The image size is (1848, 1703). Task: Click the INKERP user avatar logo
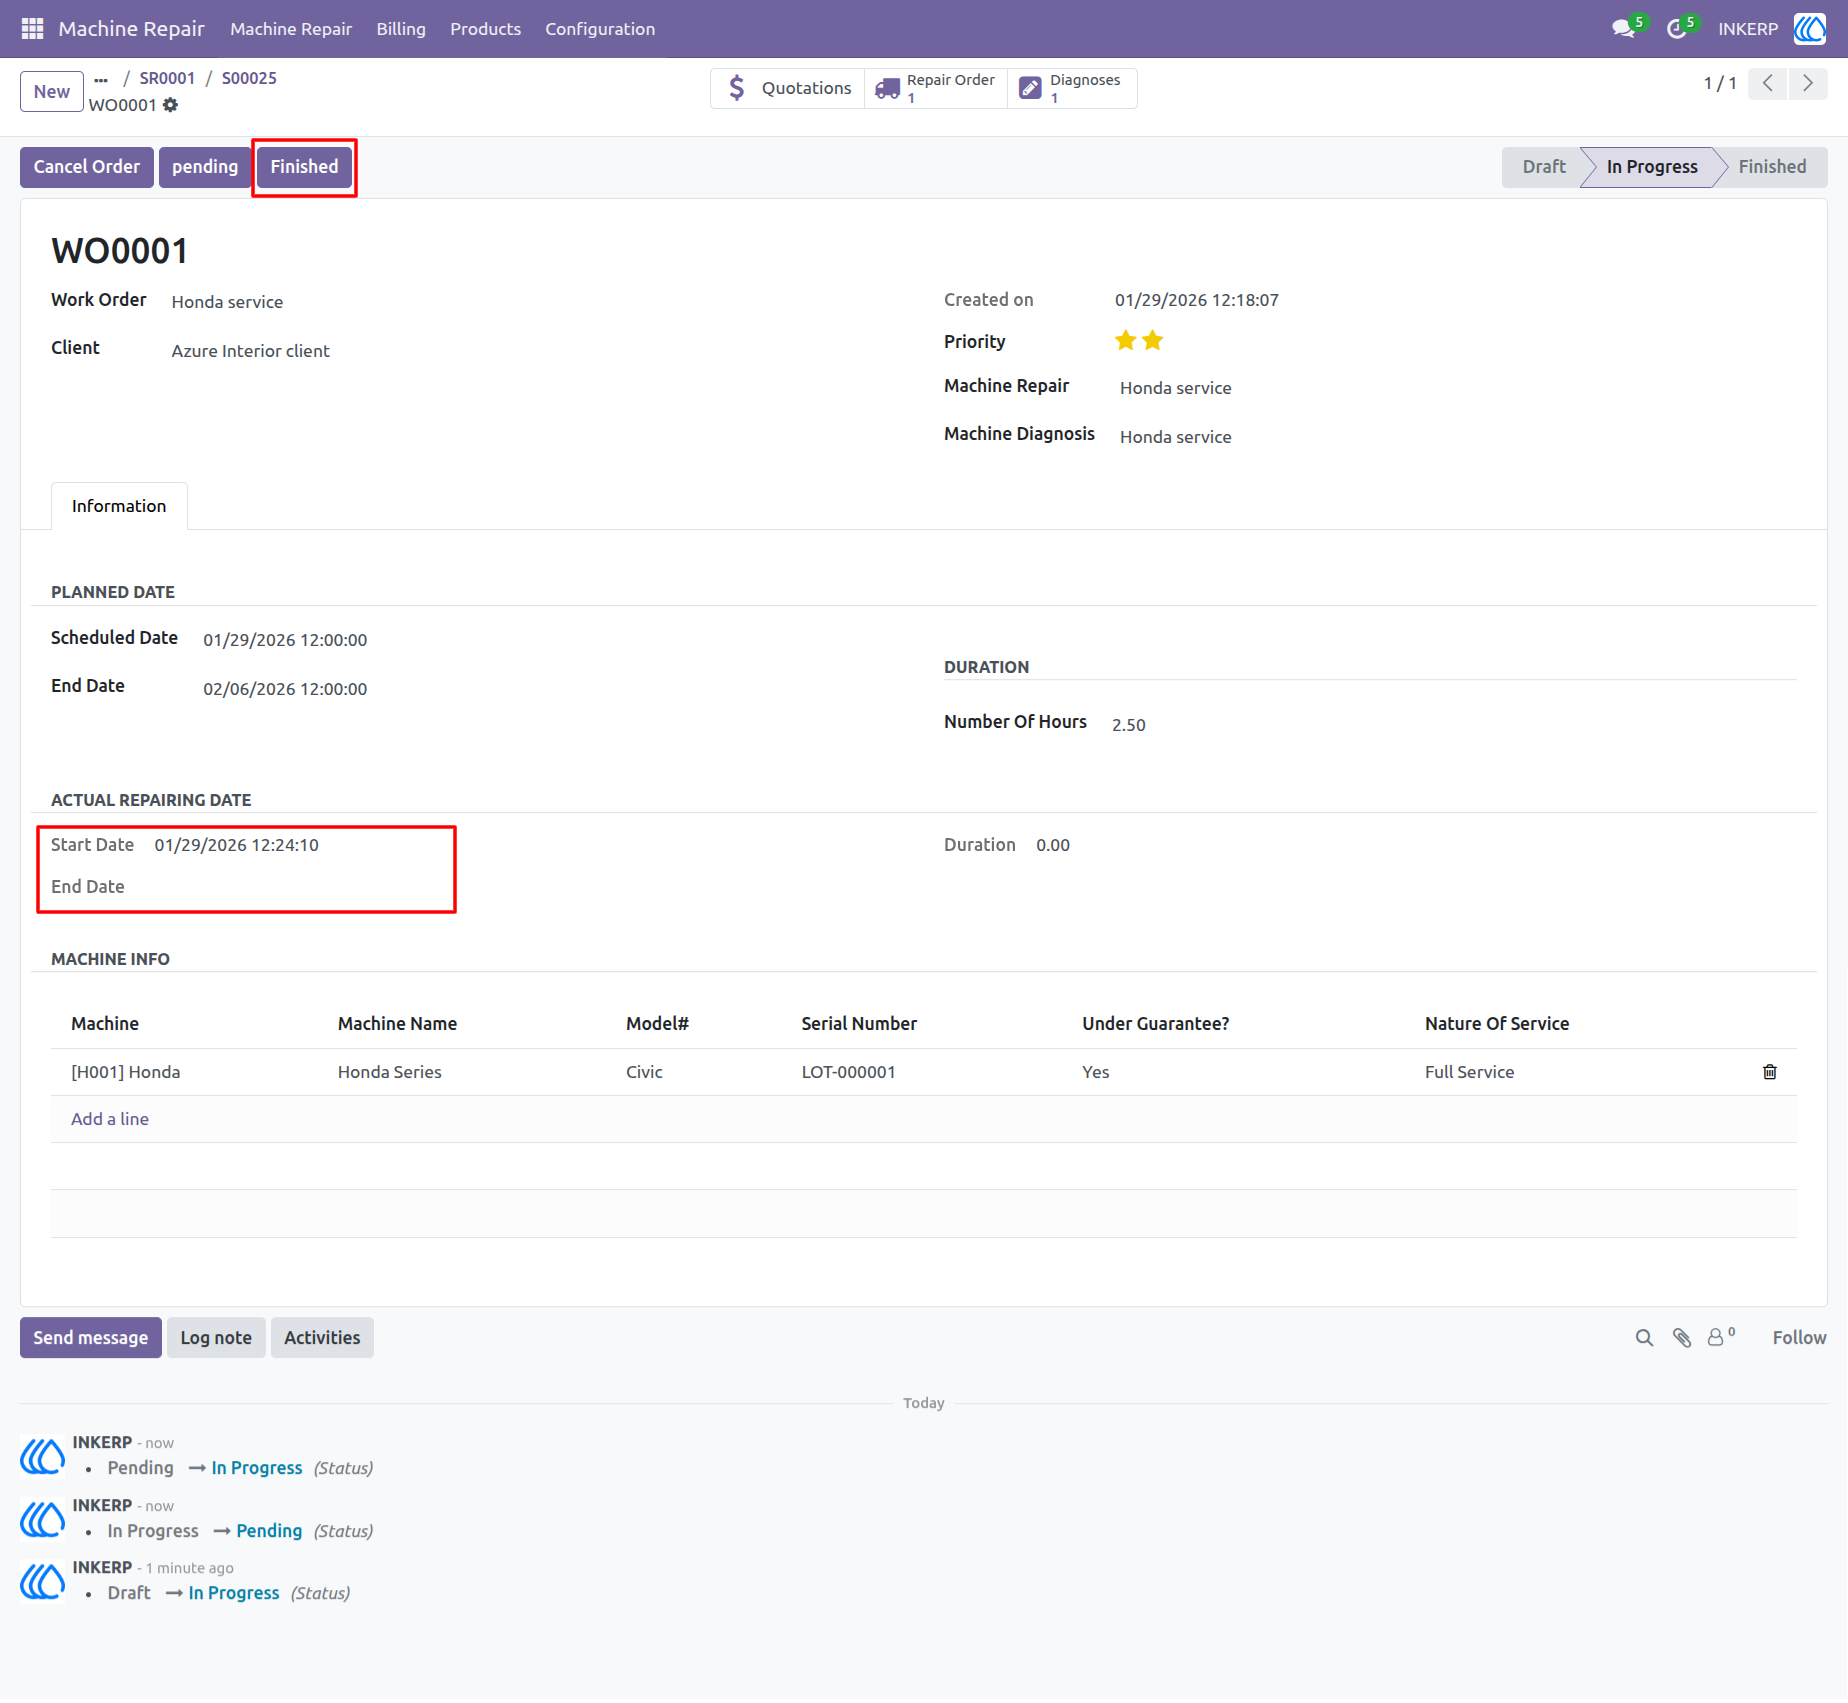point(1810,29)
